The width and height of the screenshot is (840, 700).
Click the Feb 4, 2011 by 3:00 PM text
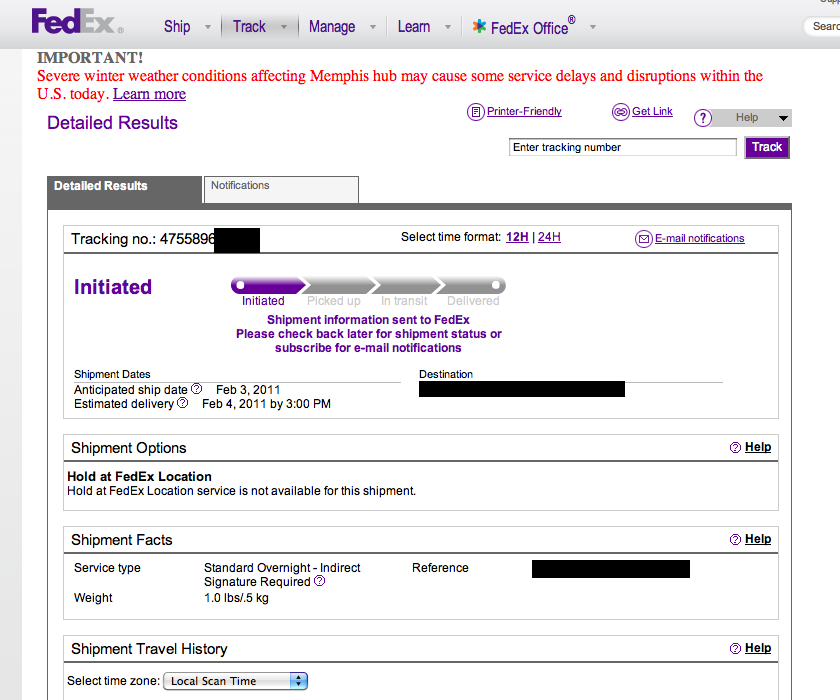(x=266, y=404)
